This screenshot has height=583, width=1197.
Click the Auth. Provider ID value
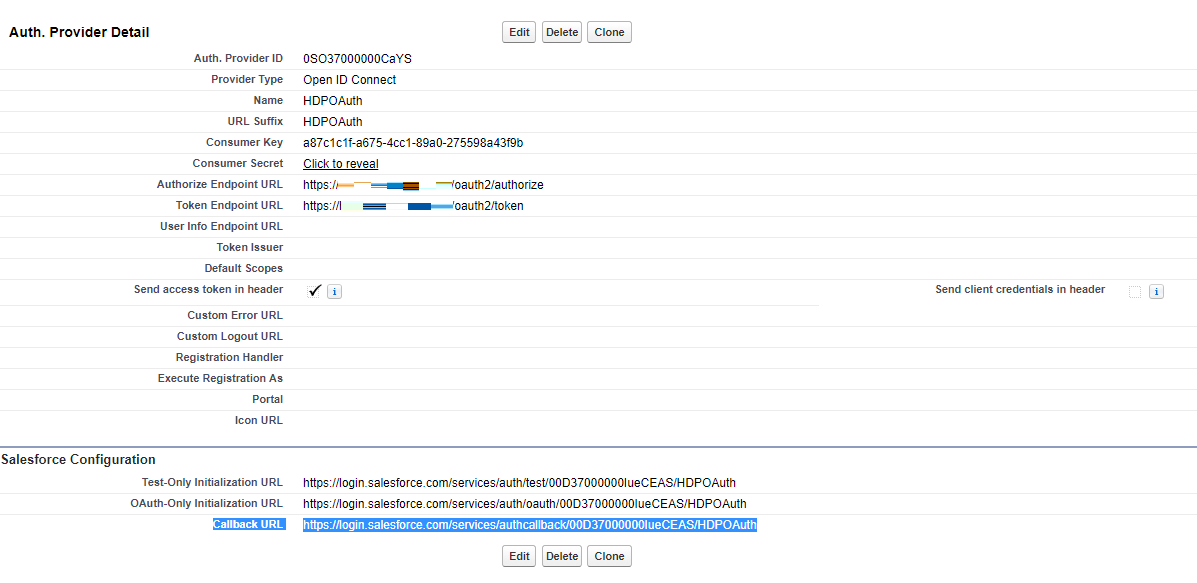[357, 59]
